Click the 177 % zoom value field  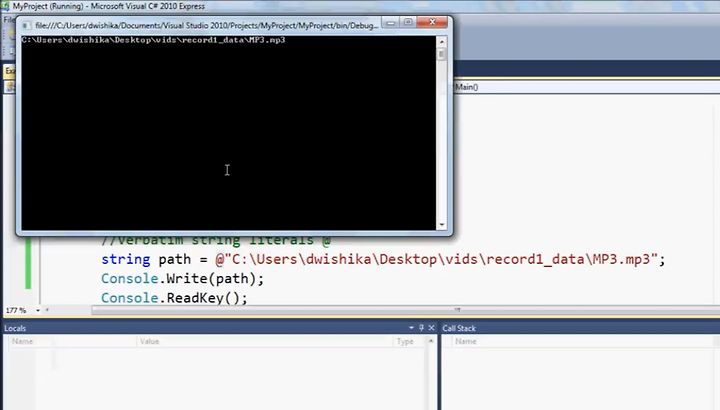17,310
